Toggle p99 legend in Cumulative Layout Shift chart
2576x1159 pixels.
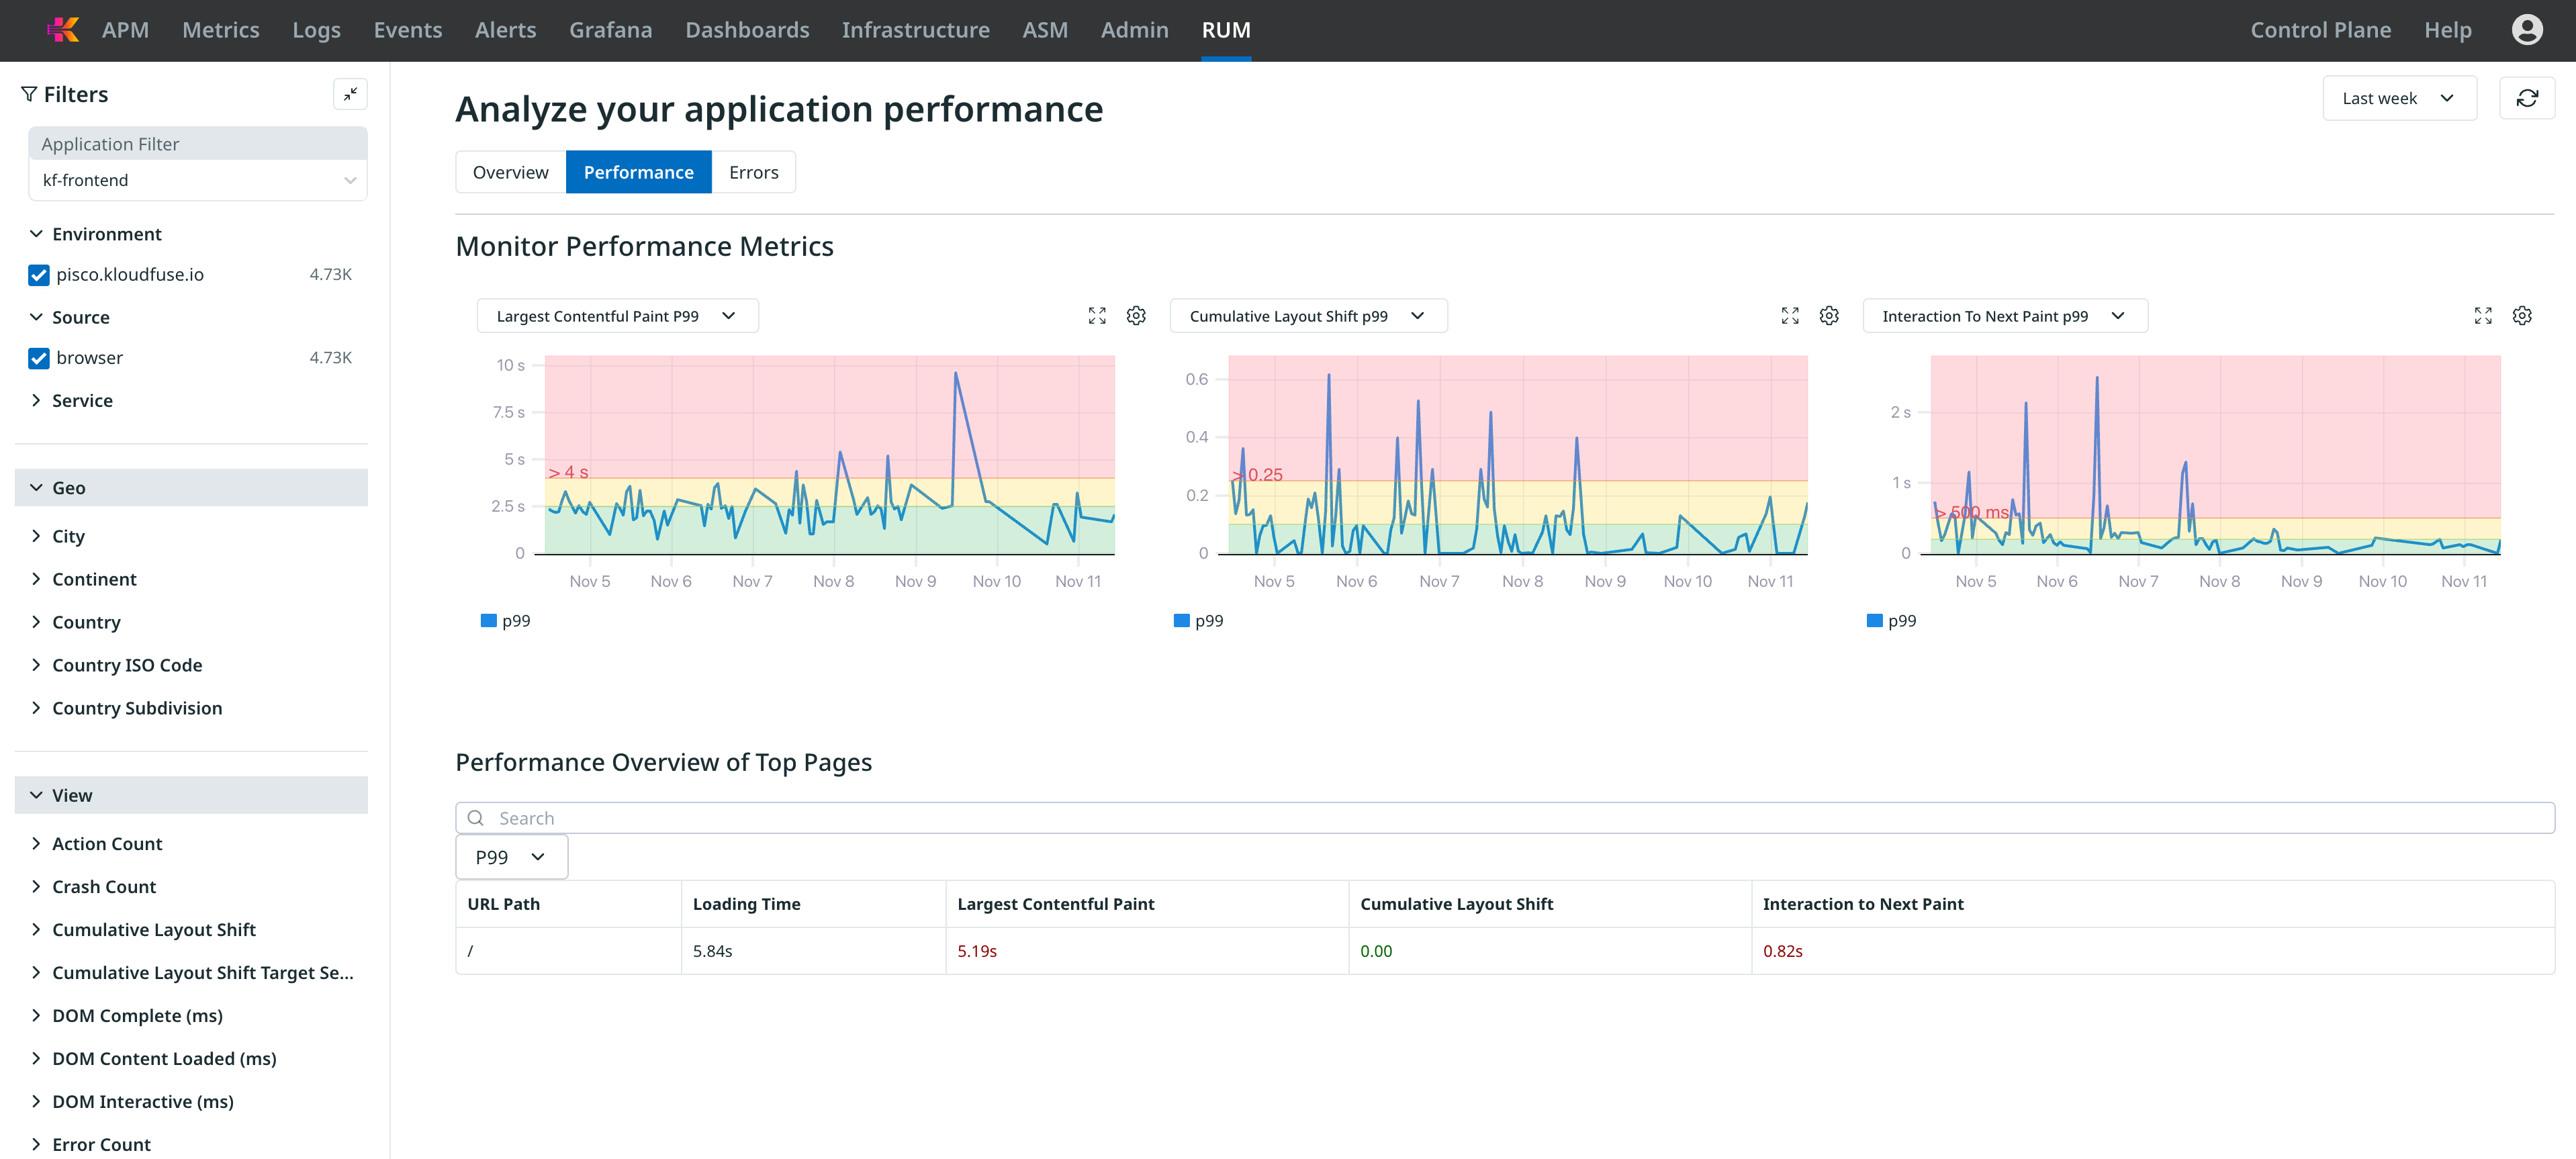(1198, 621)
